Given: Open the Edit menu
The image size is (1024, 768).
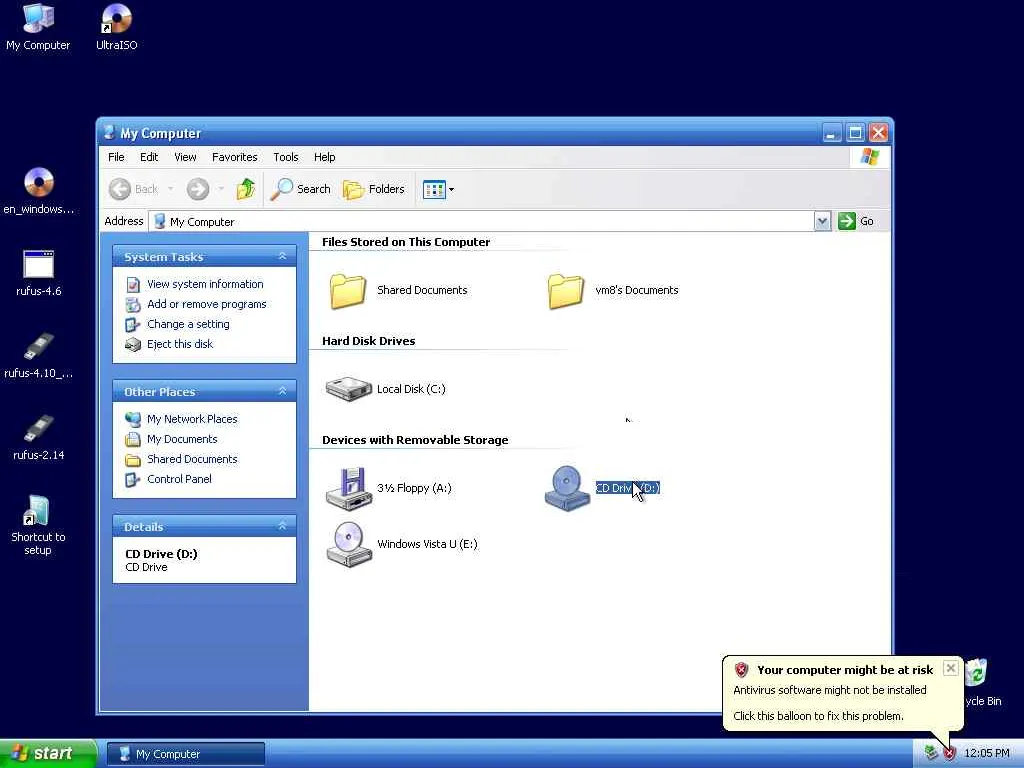Looking at the screenshot, I should coord(149,157).
